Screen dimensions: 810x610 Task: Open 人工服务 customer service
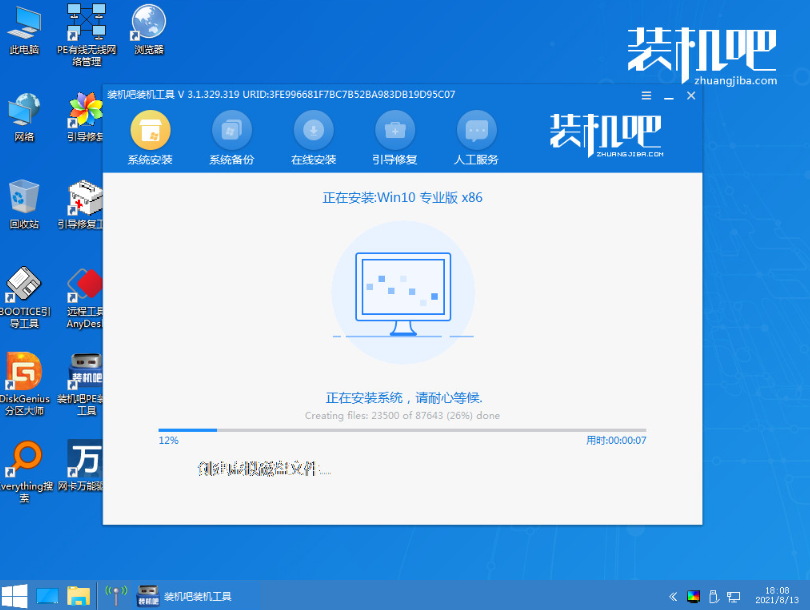[475, 137]
